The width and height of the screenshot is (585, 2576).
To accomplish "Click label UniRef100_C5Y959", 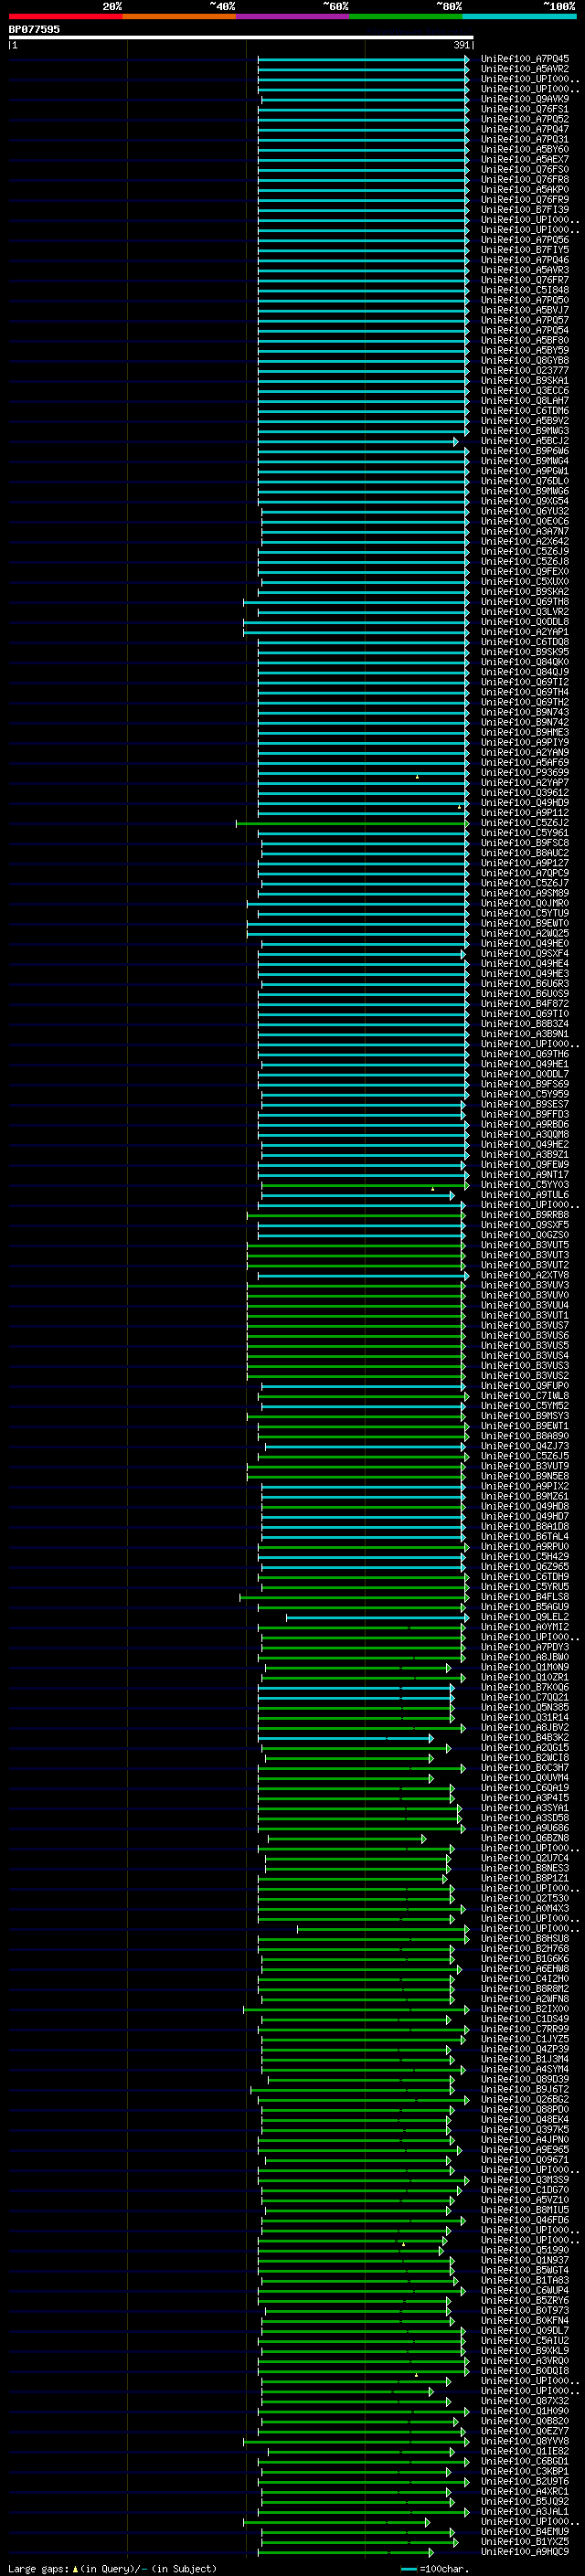I will pos(525,1095).
